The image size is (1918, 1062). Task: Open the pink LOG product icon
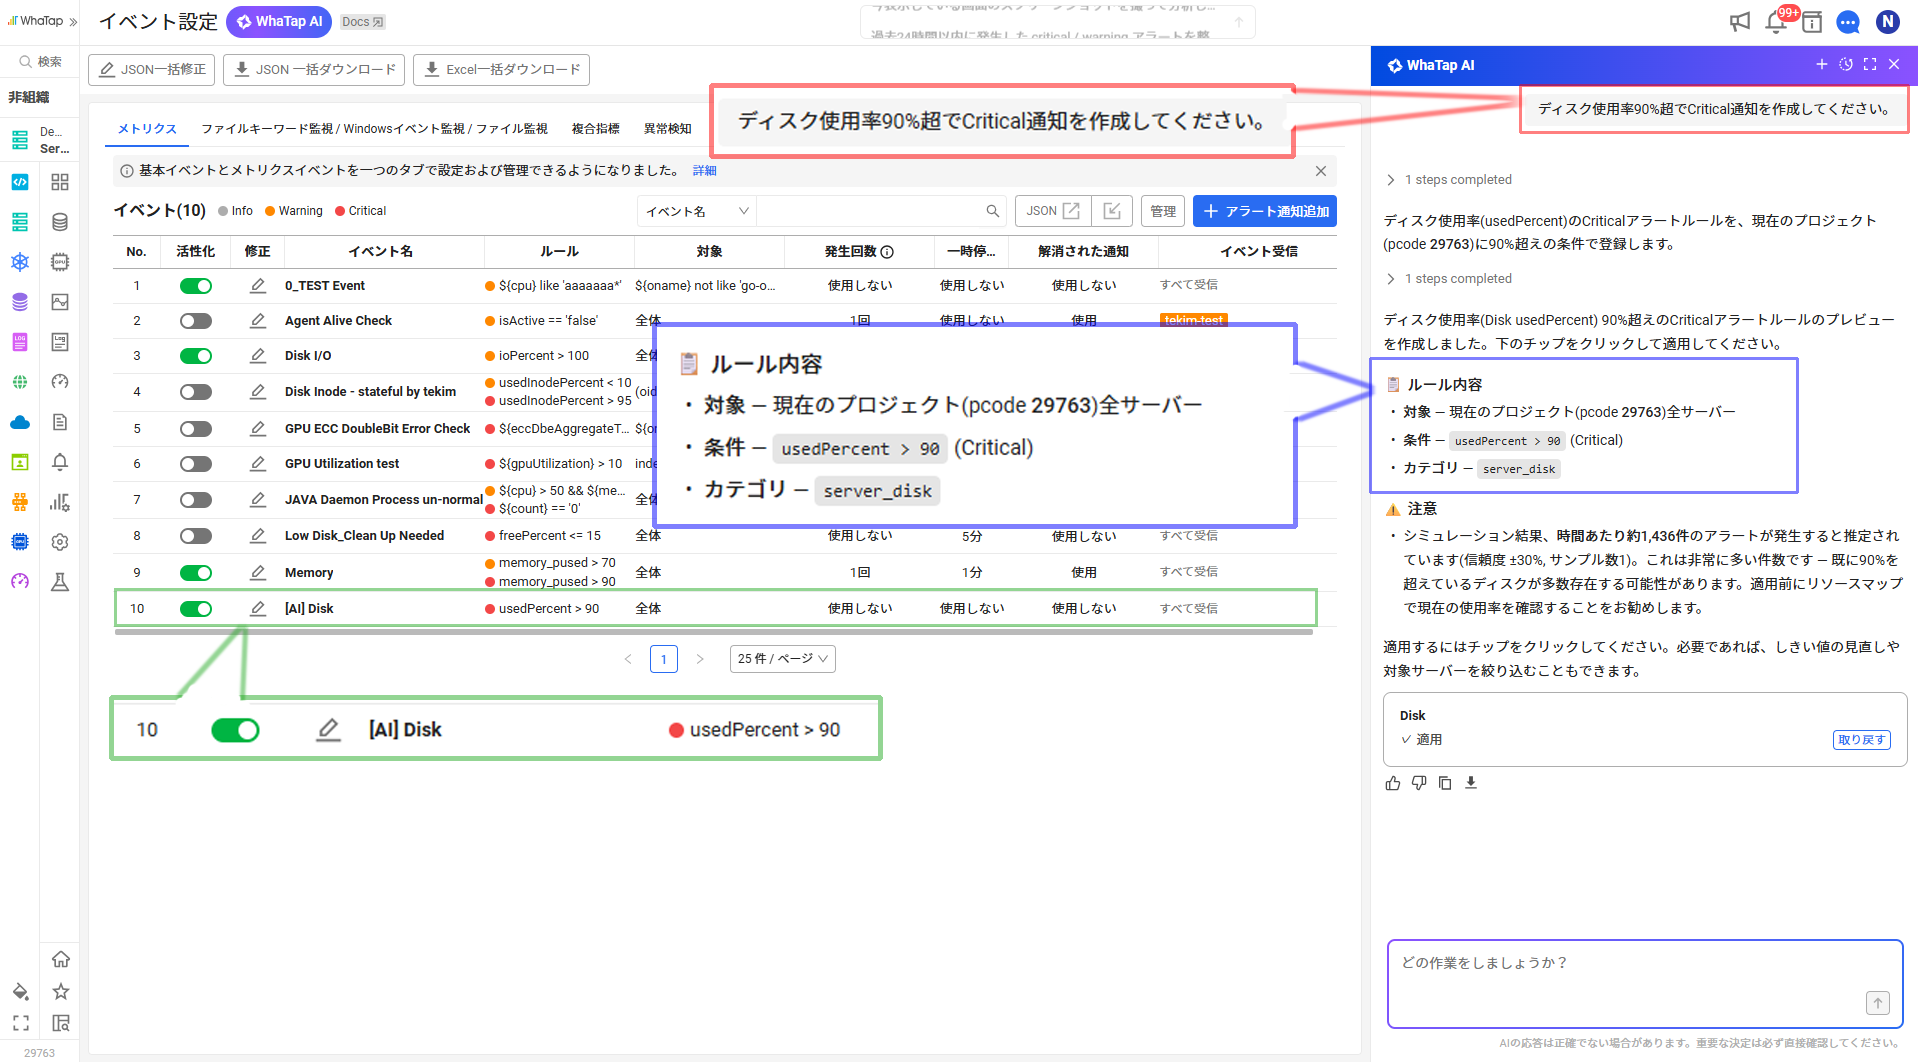20,342
